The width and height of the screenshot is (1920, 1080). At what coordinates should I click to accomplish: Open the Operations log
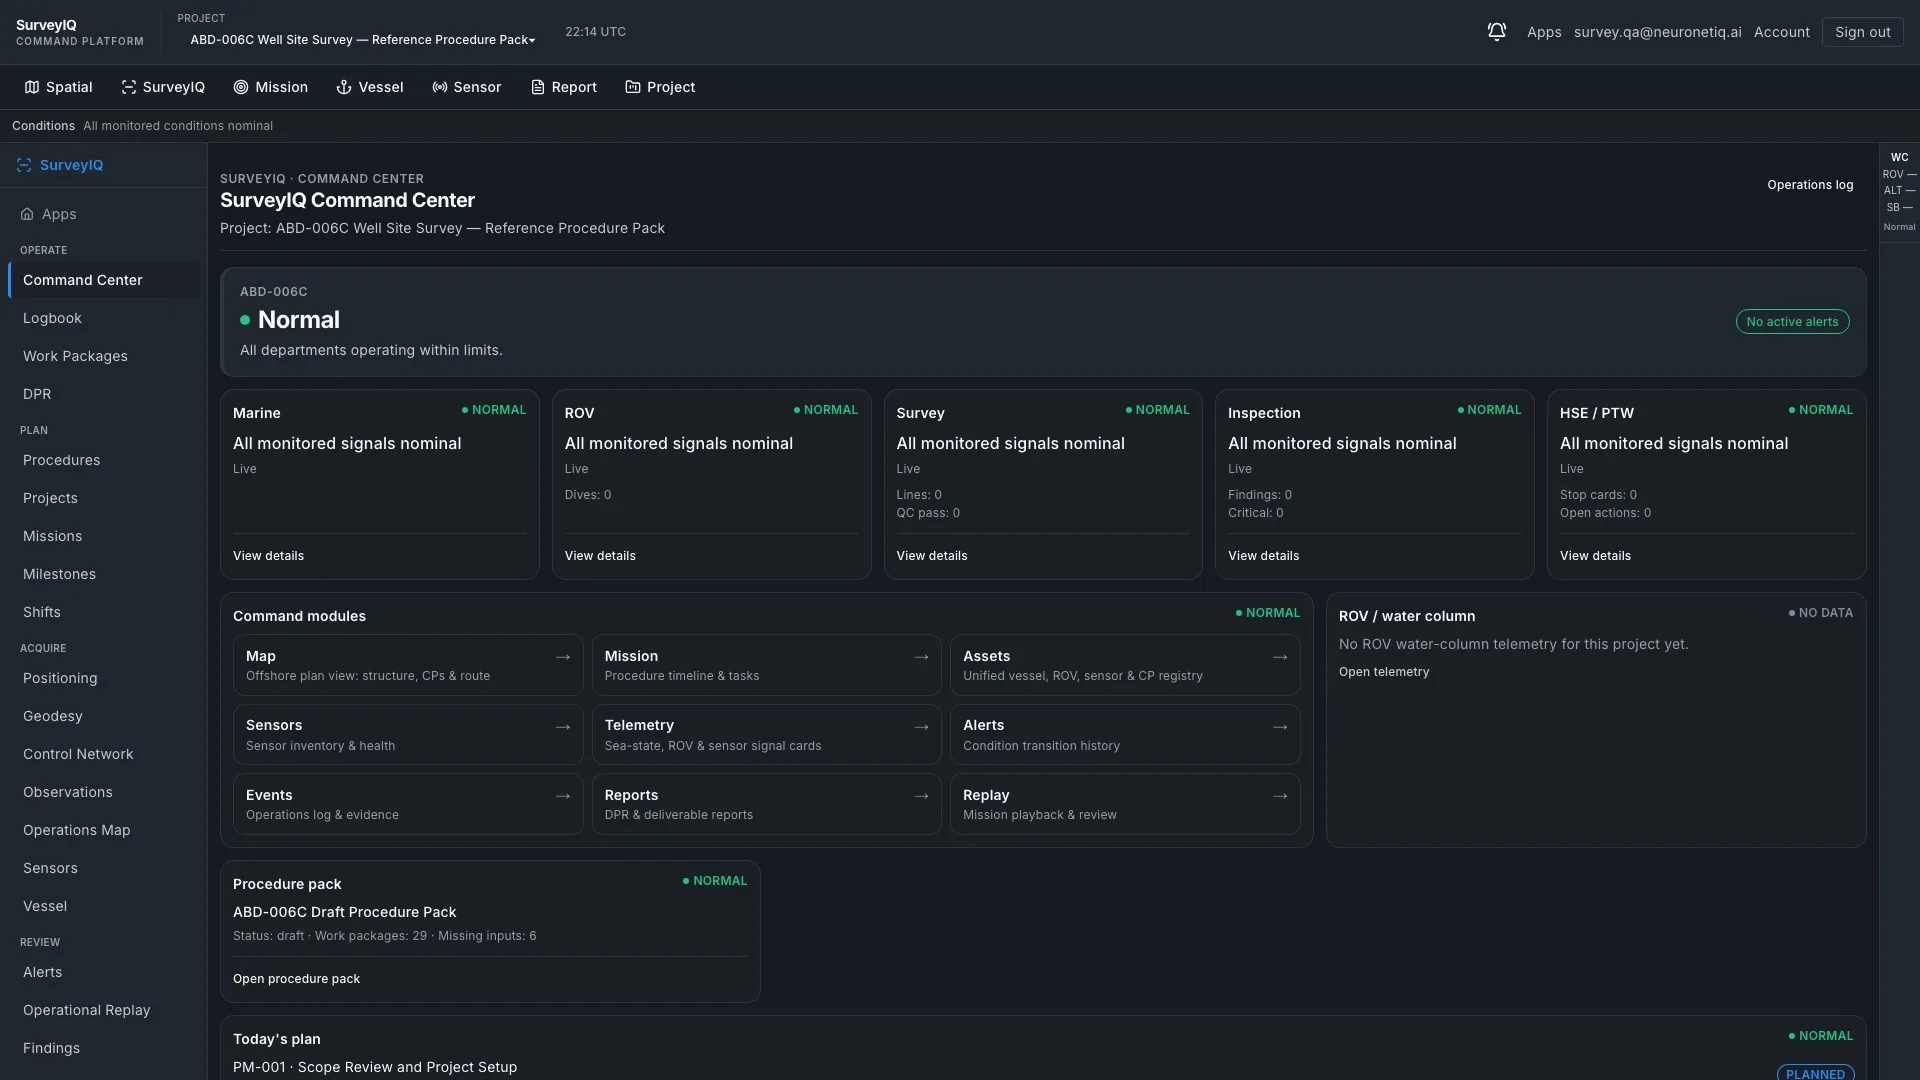coord(1810,185)
